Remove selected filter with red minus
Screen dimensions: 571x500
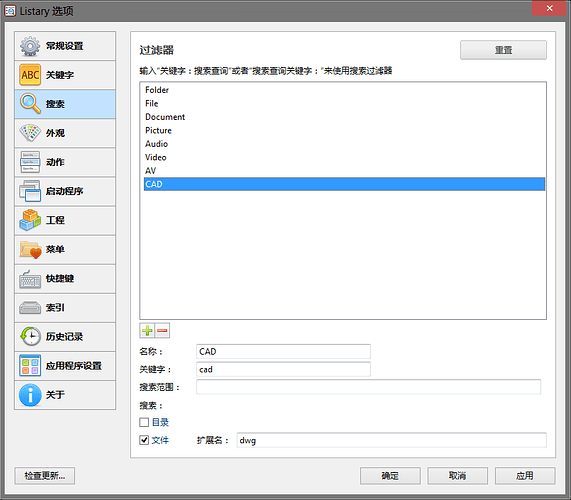point(162,331)
